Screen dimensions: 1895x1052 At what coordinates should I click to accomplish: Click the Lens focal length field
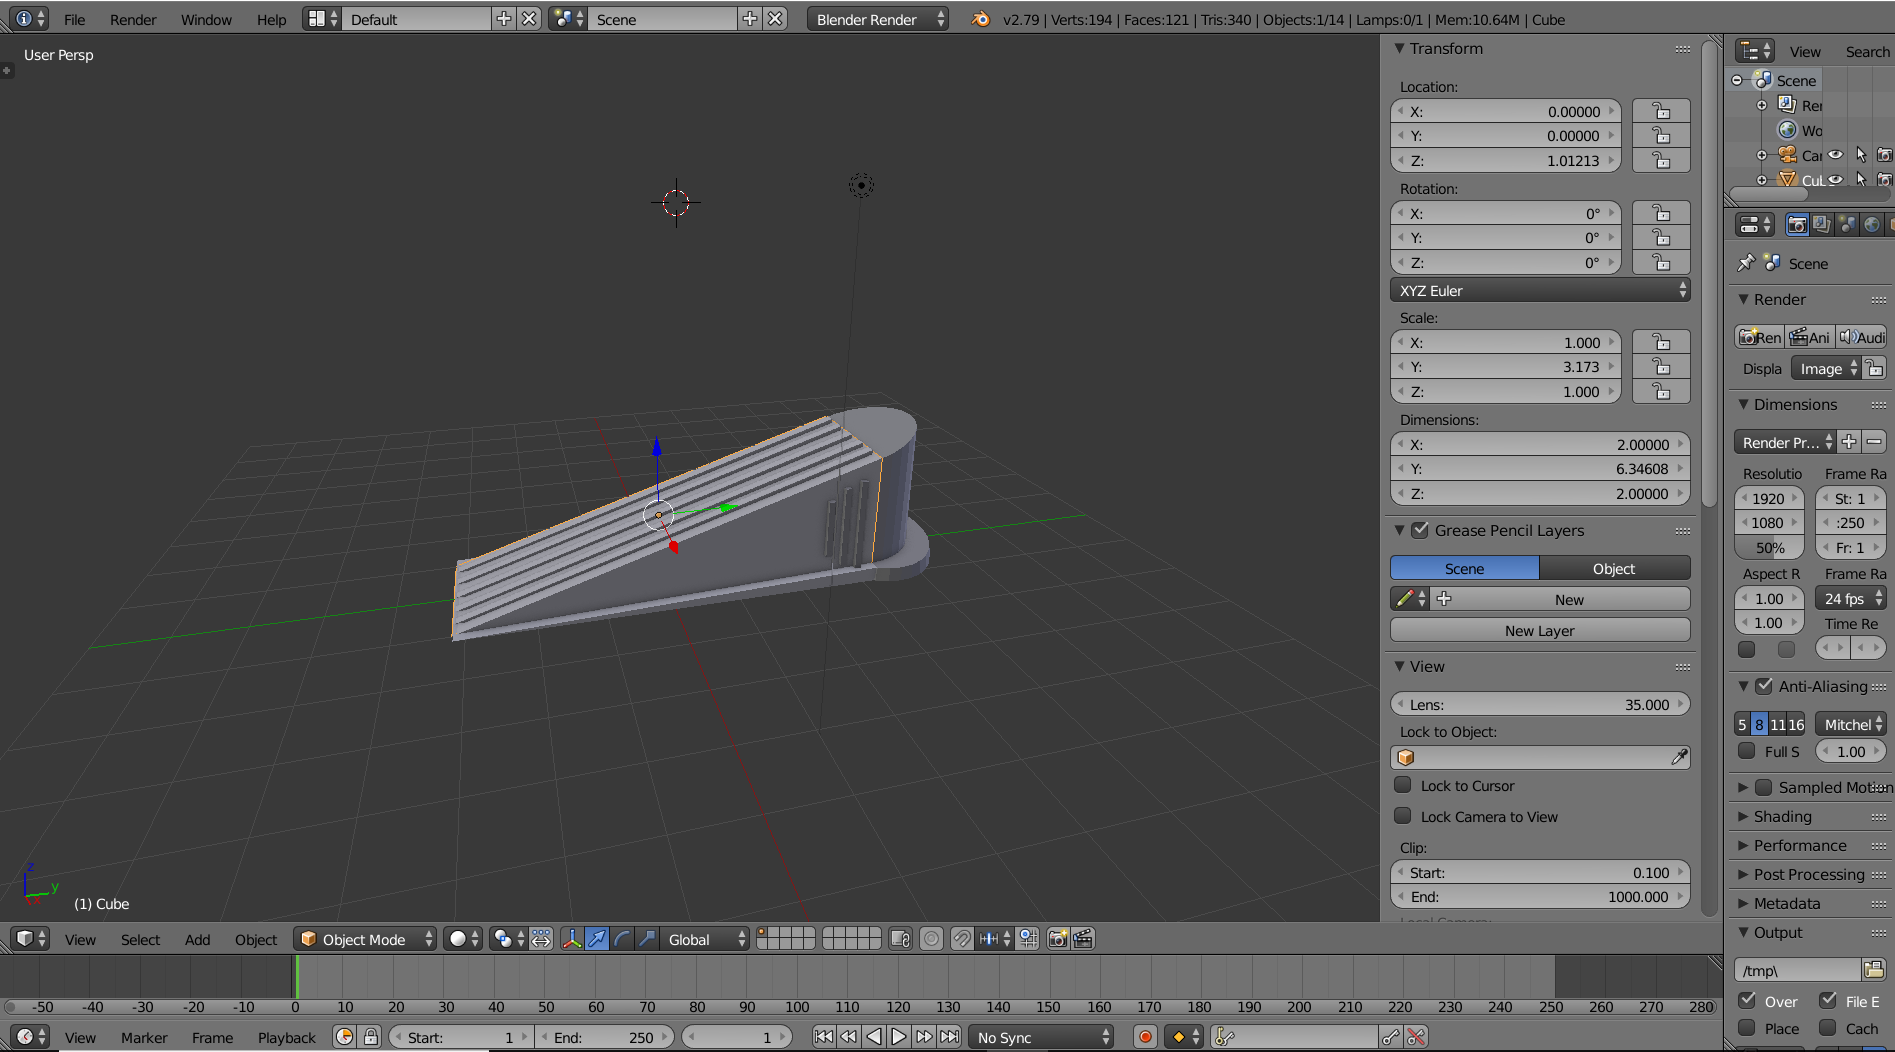(1539, 704)
